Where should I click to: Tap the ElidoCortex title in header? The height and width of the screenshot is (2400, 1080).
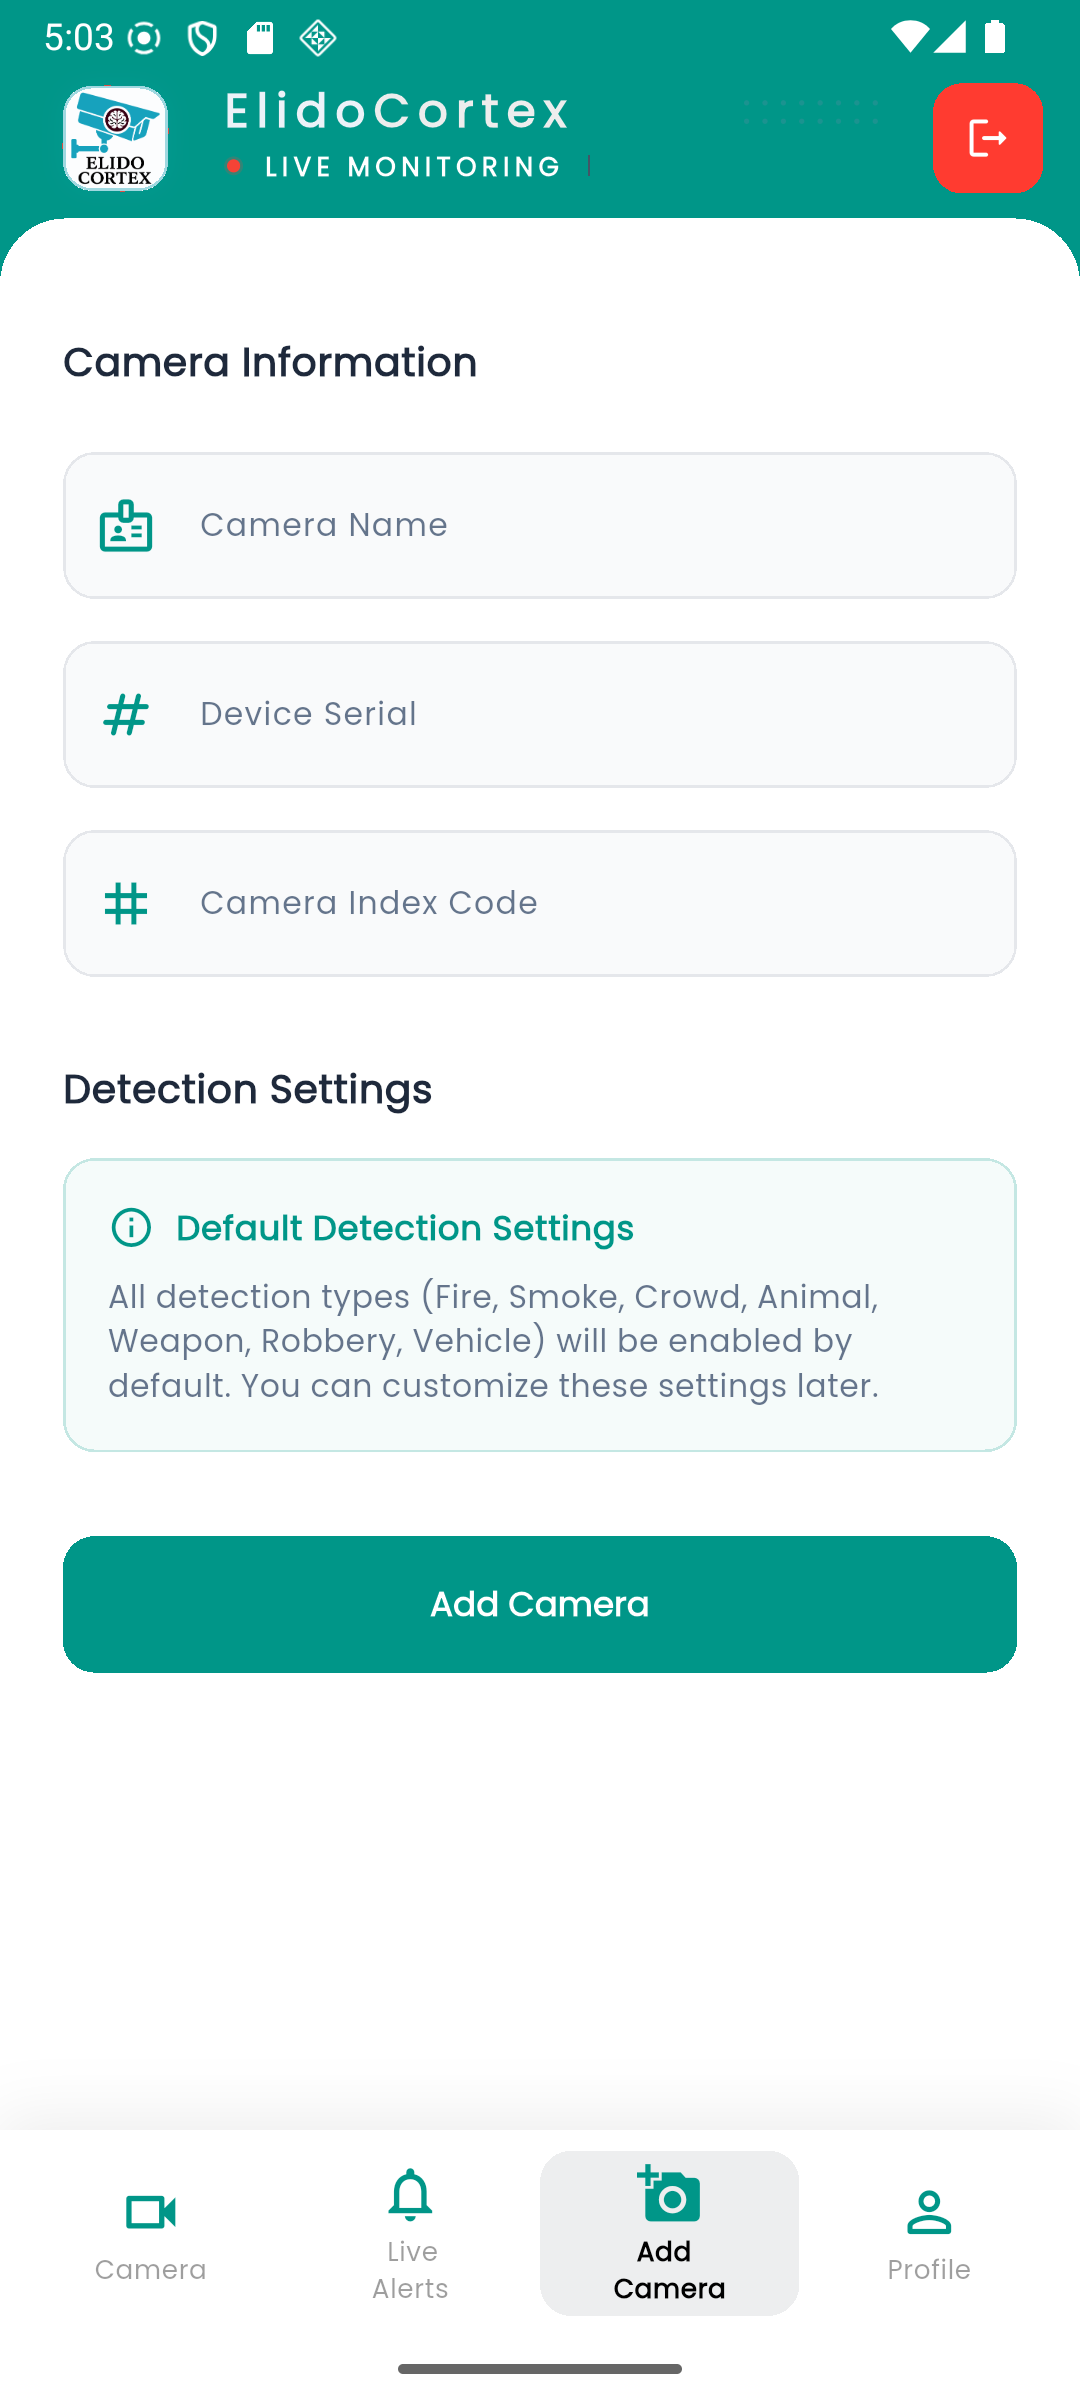(397, 110)
